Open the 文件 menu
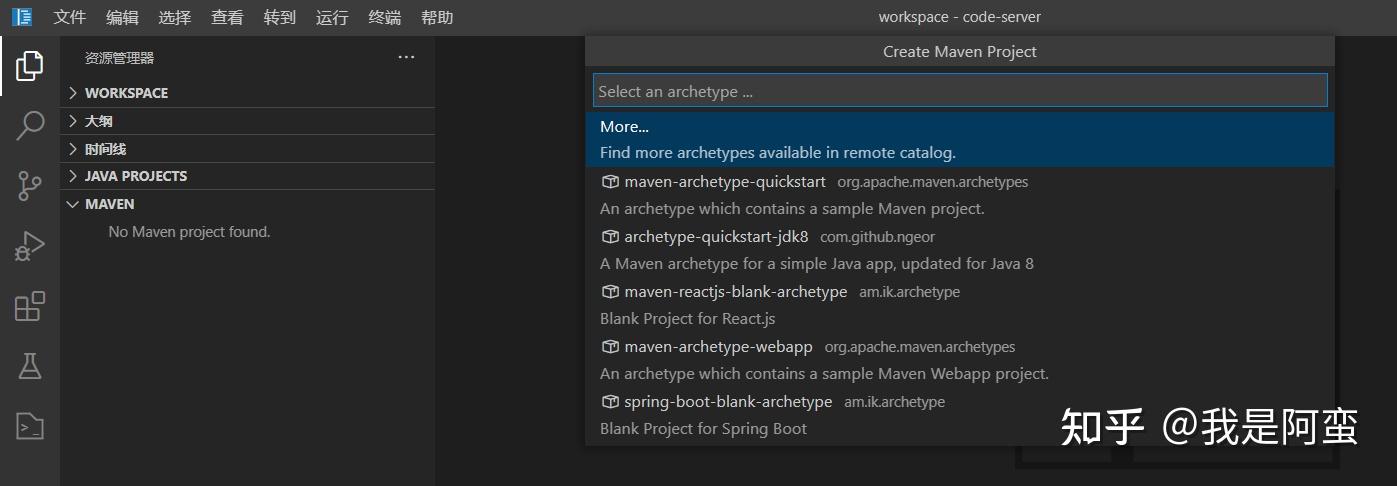The width and height of the screenshot is (1397, 486). tap(70, 17)
